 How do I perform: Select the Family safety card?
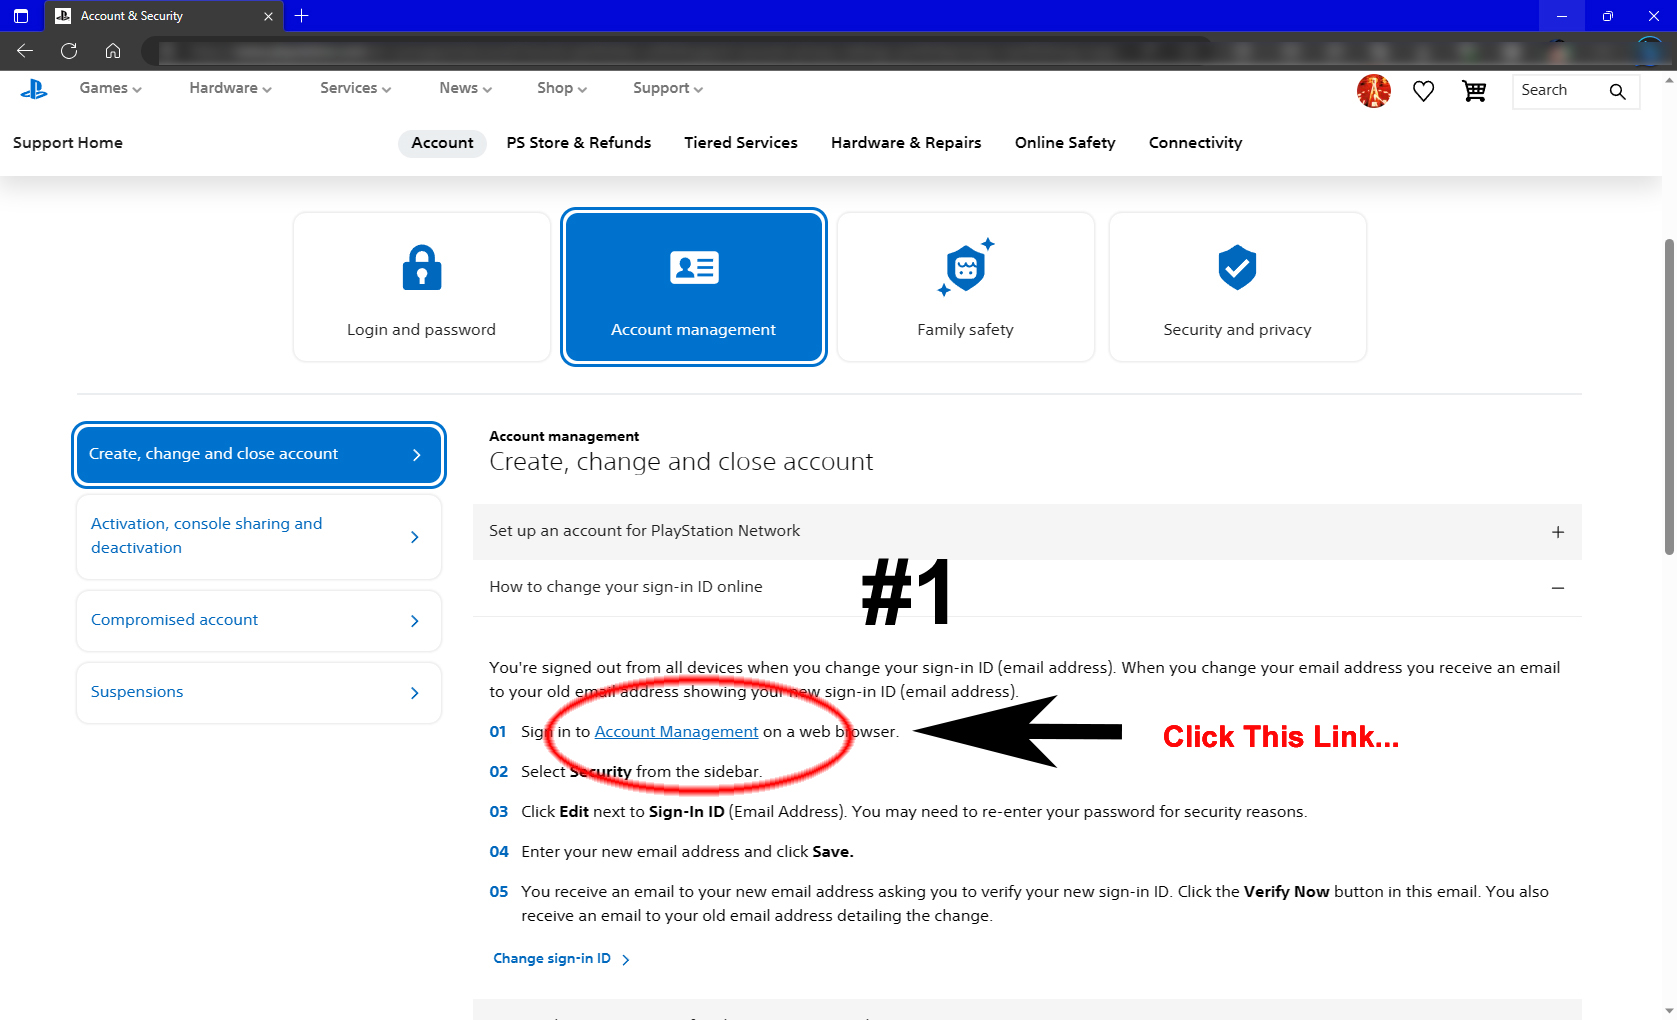965,287
